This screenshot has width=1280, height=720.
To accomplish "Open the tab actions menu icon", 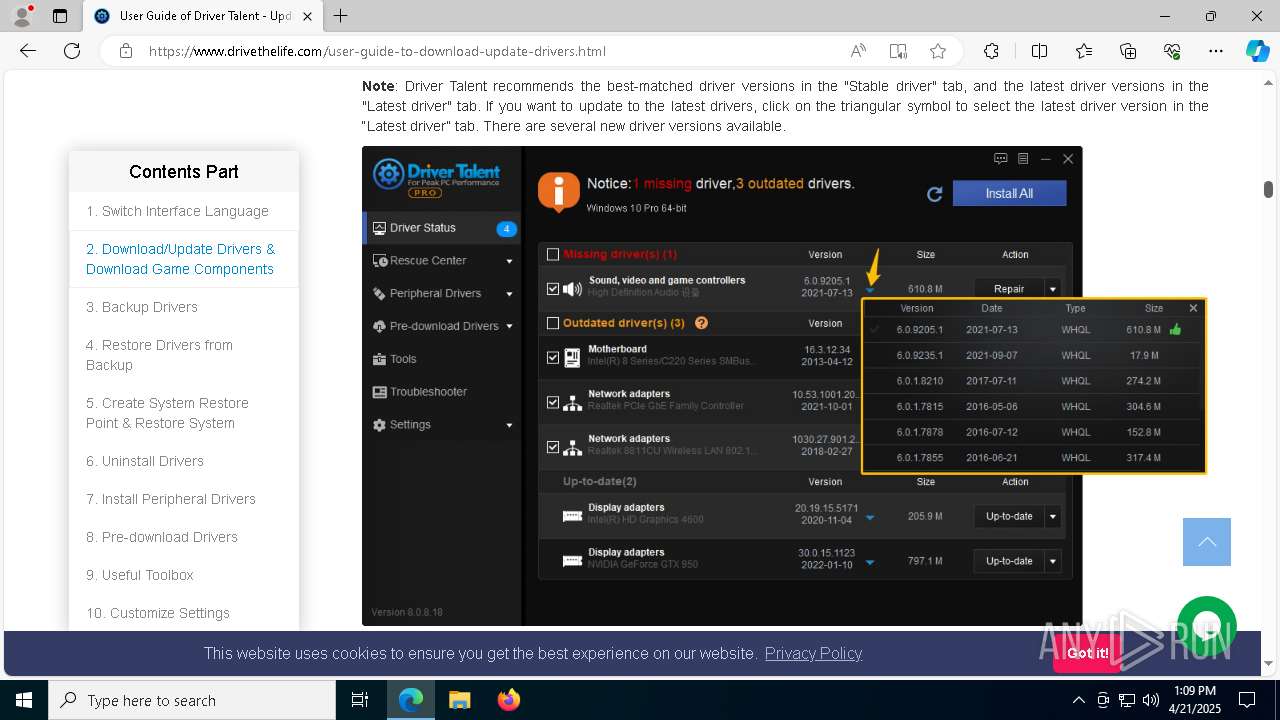I will point(60,16).
